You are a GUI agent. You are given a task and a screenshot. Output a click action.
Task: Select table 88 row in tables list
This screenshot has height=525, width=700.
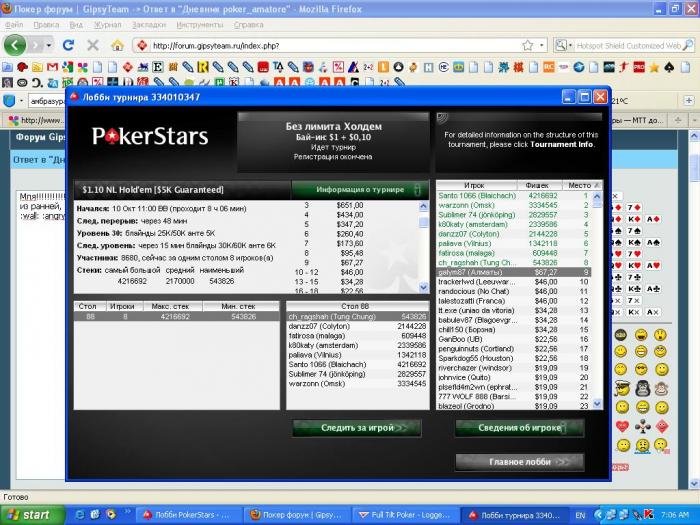tap(177, 317)
